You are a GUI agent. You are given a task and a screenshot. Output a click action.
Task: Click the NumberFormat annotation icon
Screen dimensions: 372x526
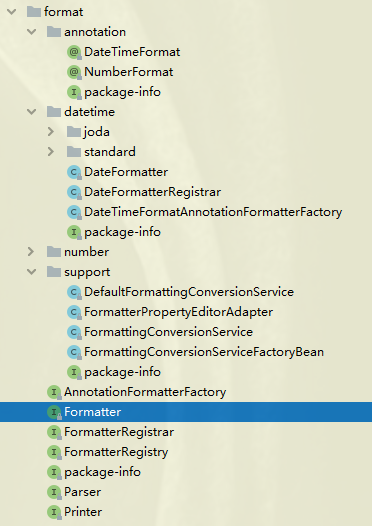pos(74,72)
